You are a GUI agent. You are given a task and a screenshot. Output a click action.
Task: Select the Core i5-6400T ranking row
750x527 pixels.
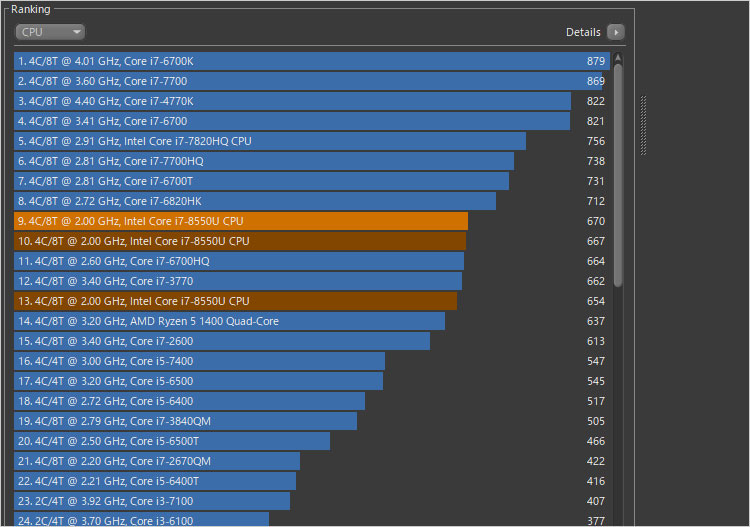point(312,481)
